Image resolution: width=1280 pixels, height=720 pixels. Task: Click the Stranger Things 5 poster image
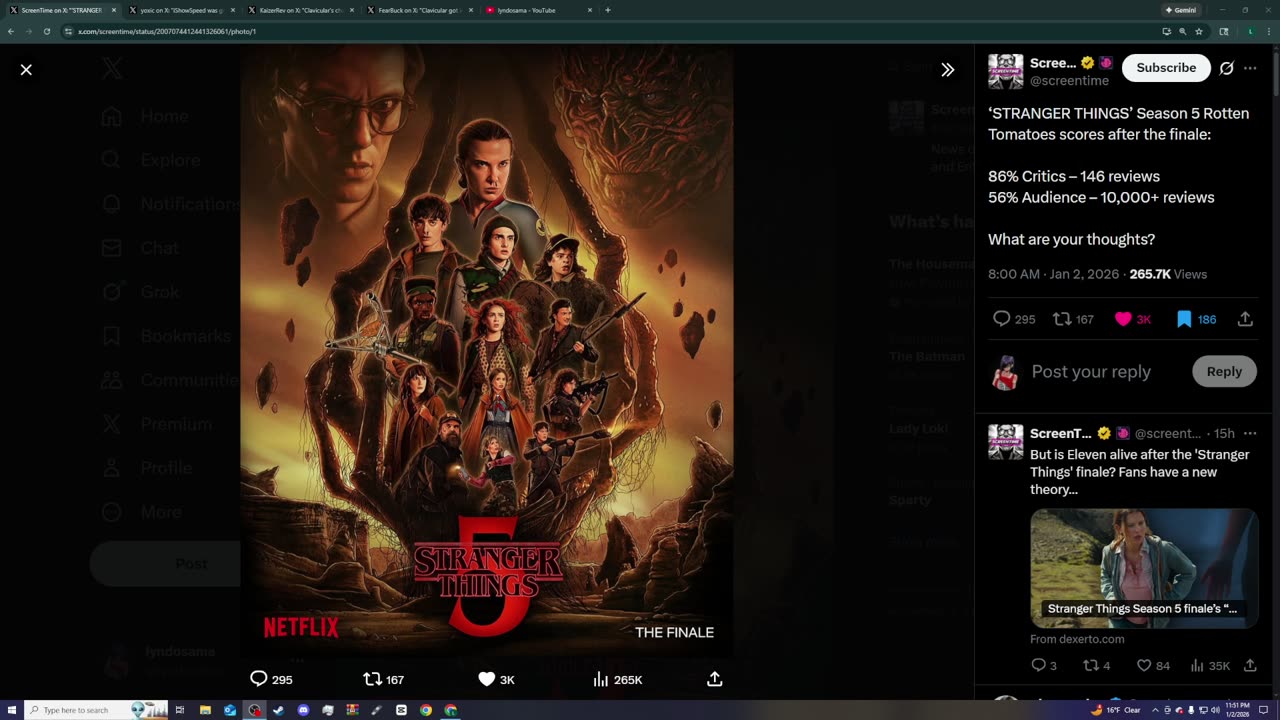coord(487,349)
